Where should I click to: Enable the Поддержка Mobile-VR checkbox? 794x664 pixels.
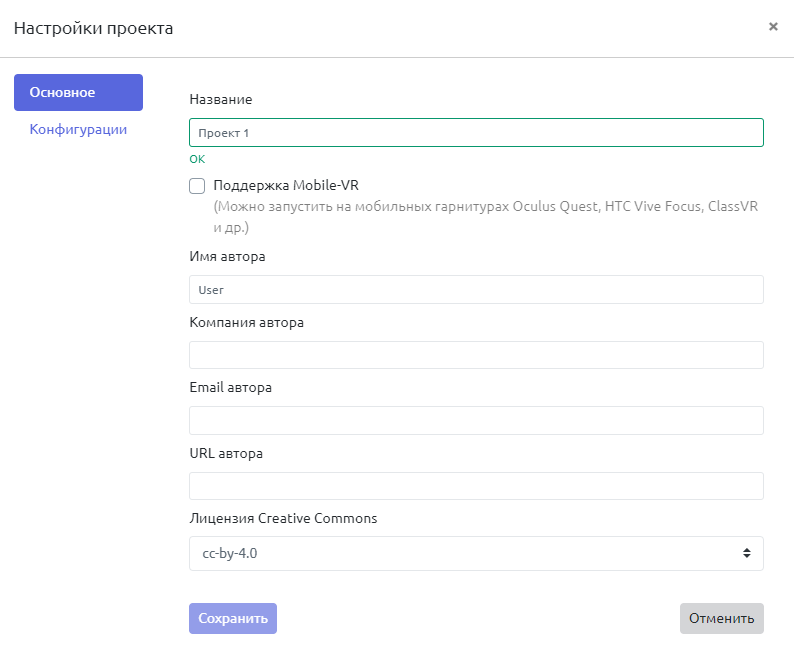click(197, 186)
